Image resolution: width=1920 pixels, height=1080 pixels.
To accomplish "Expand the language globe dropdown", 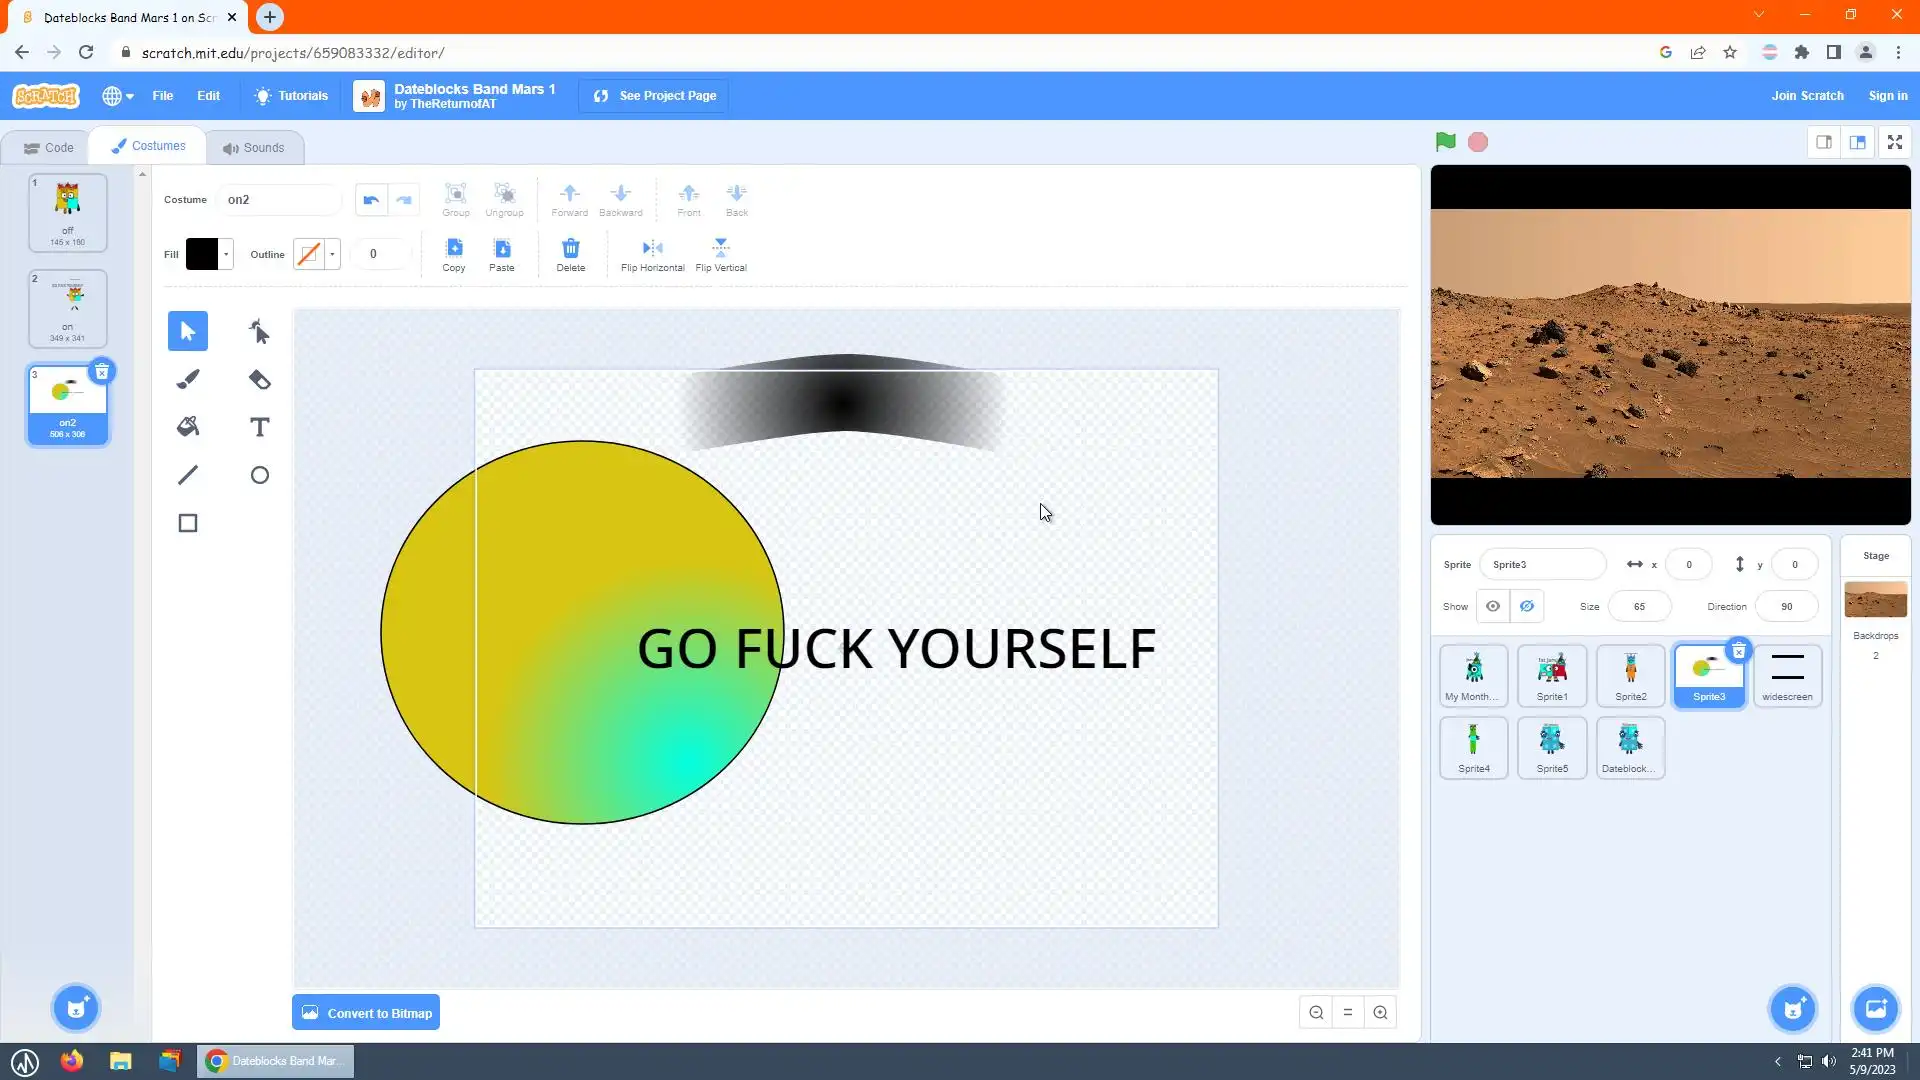I will tap(118, 96).
